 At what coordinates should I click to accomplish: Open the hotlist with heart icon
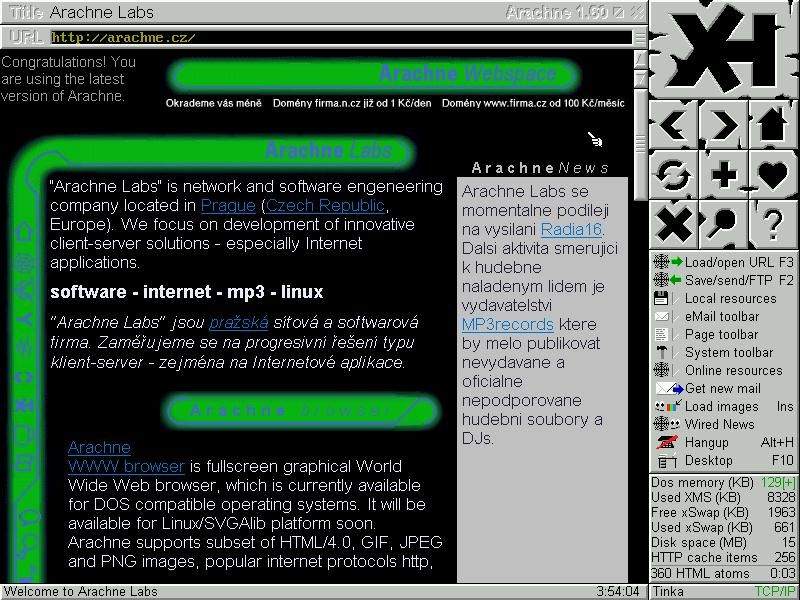[x=773, y=174]
